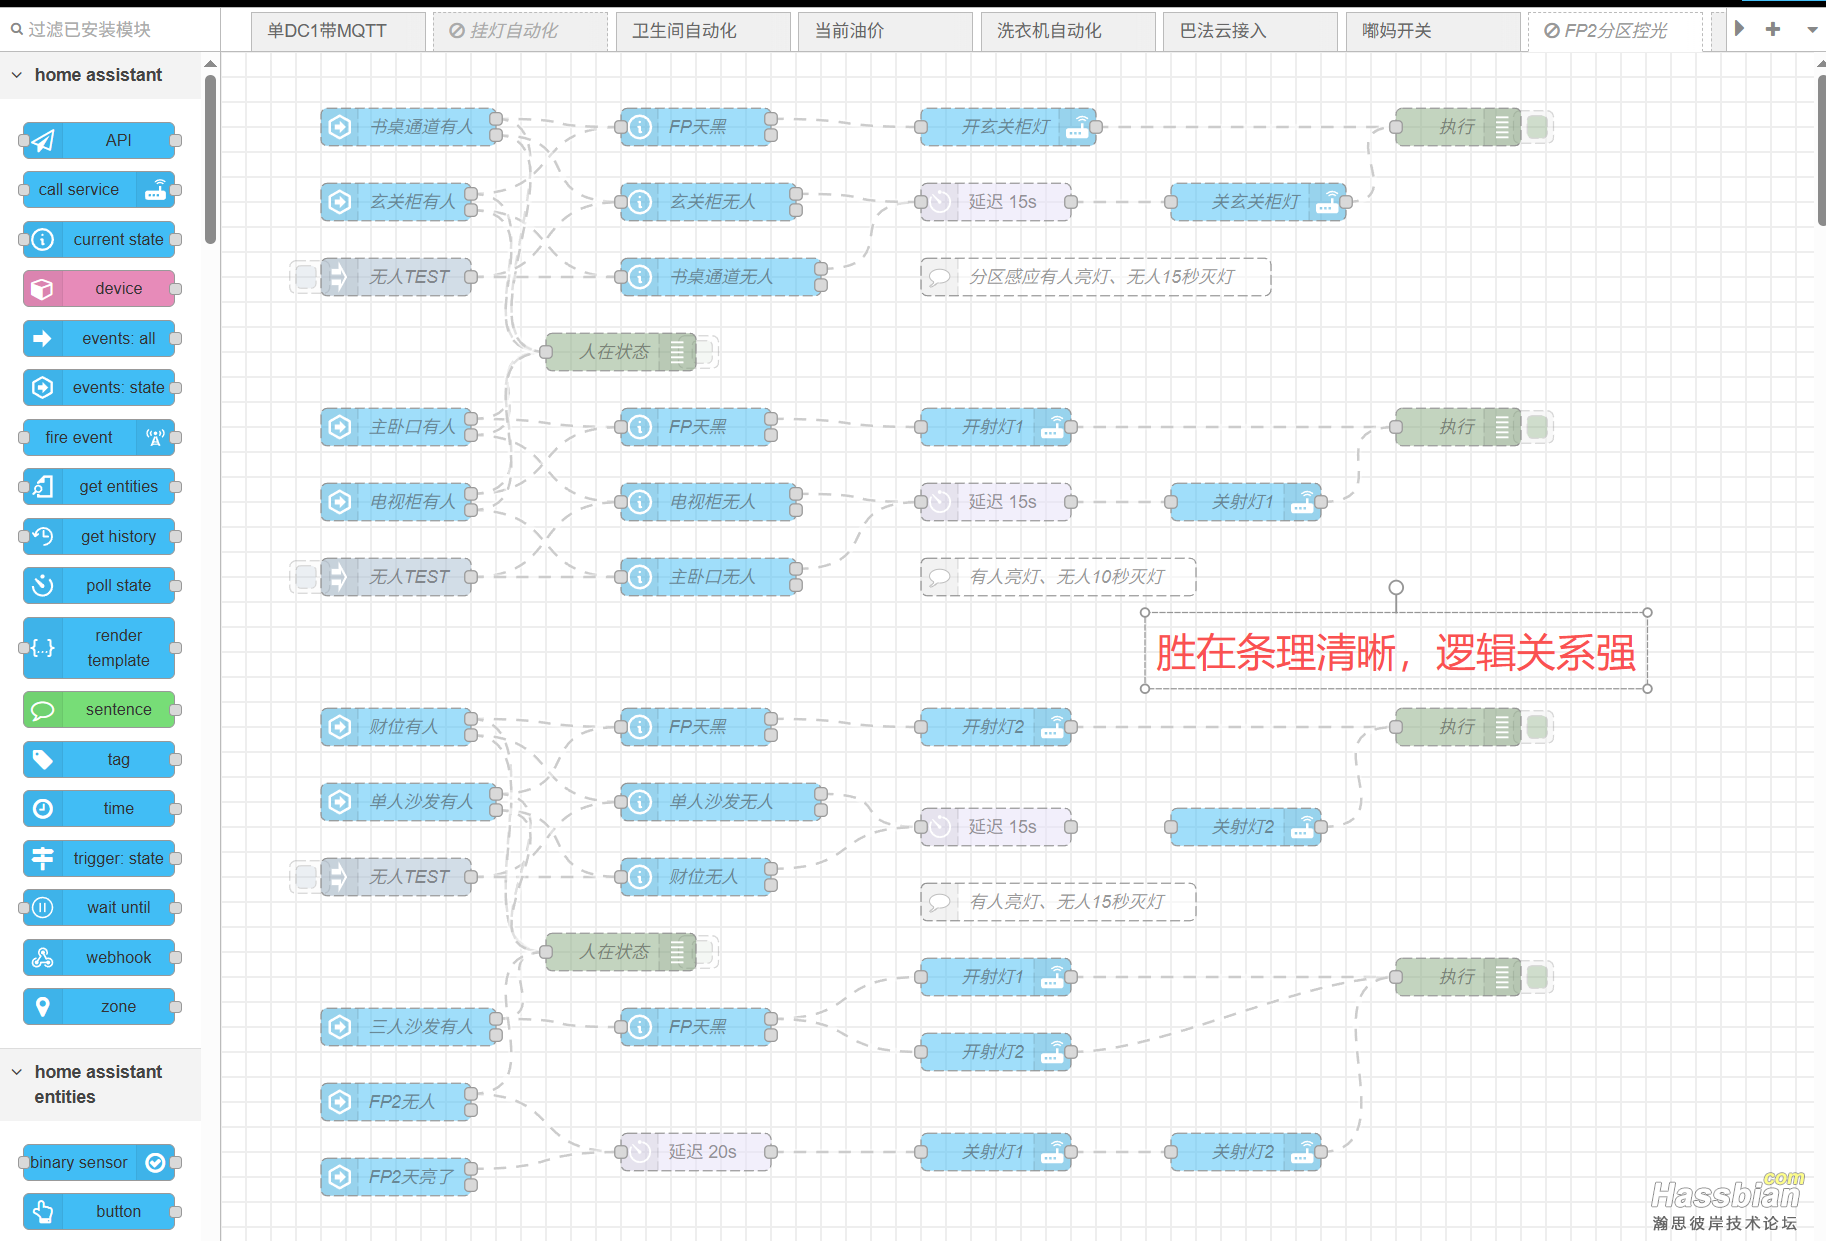Pick the call service palette node
Viewport: 1826px width, 1241px height.
[x=99, y=190]
